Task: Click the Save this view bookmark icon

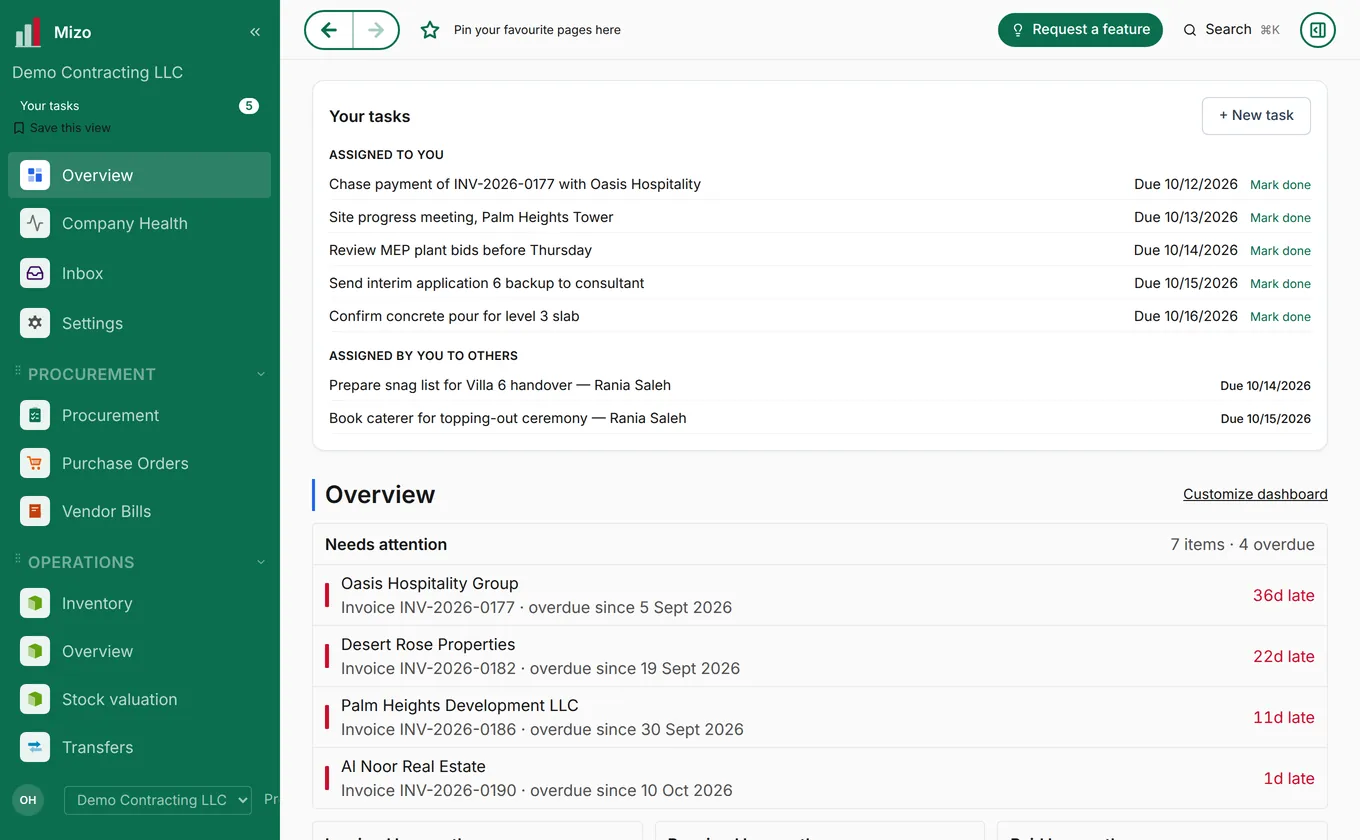Action: [x=19, y=128]
